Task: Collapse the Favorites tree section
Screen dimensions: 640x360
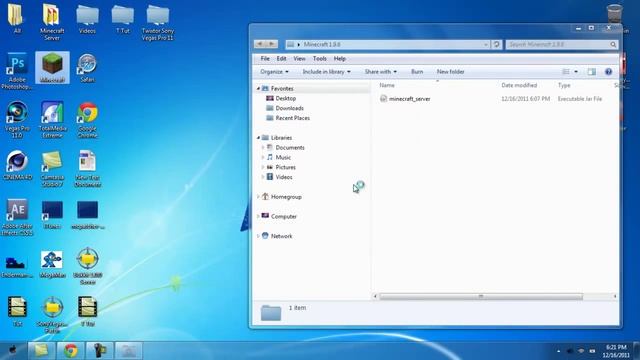Action: point(258,89)
